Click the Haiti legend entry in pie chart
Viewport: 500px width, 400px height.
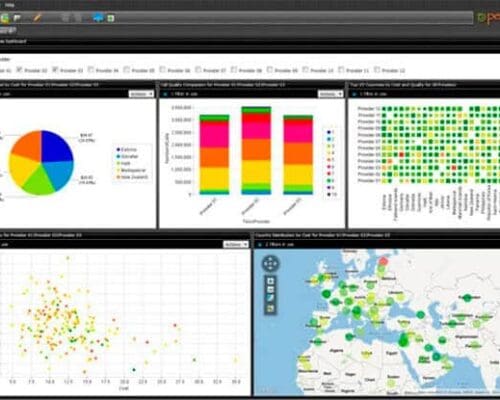pos(123,163)
